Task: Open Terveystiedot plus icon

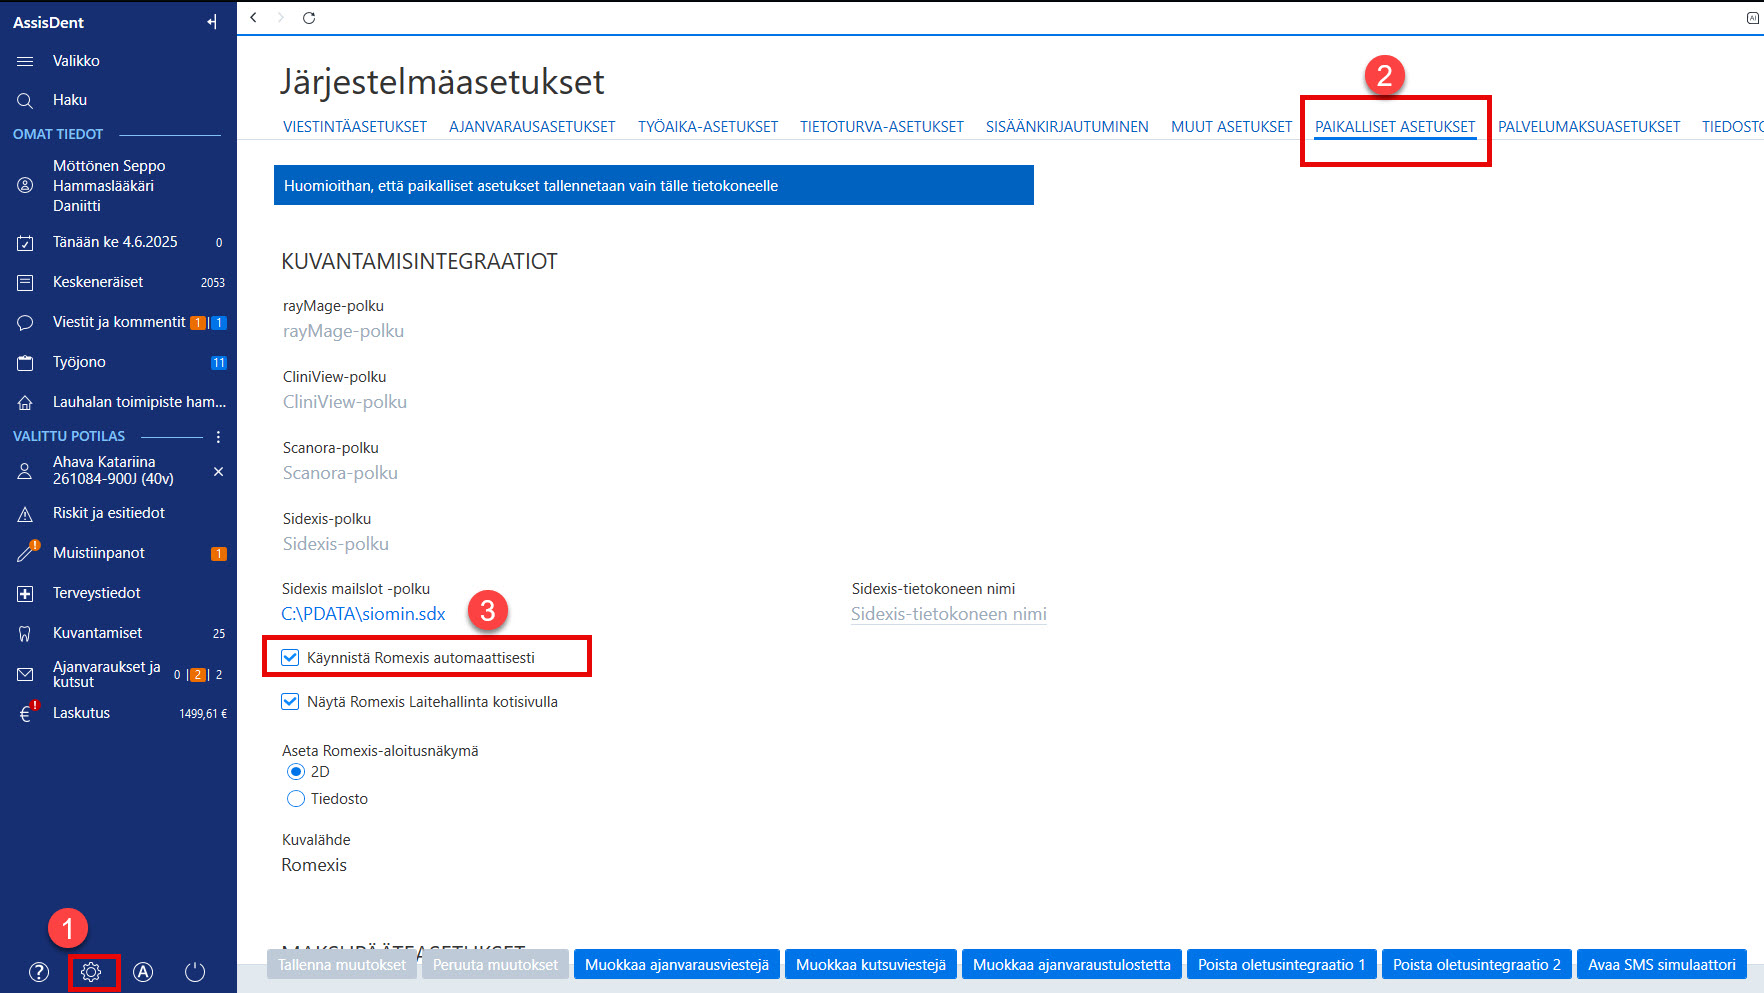Action: pyautogui.click(x=25, y=594)
